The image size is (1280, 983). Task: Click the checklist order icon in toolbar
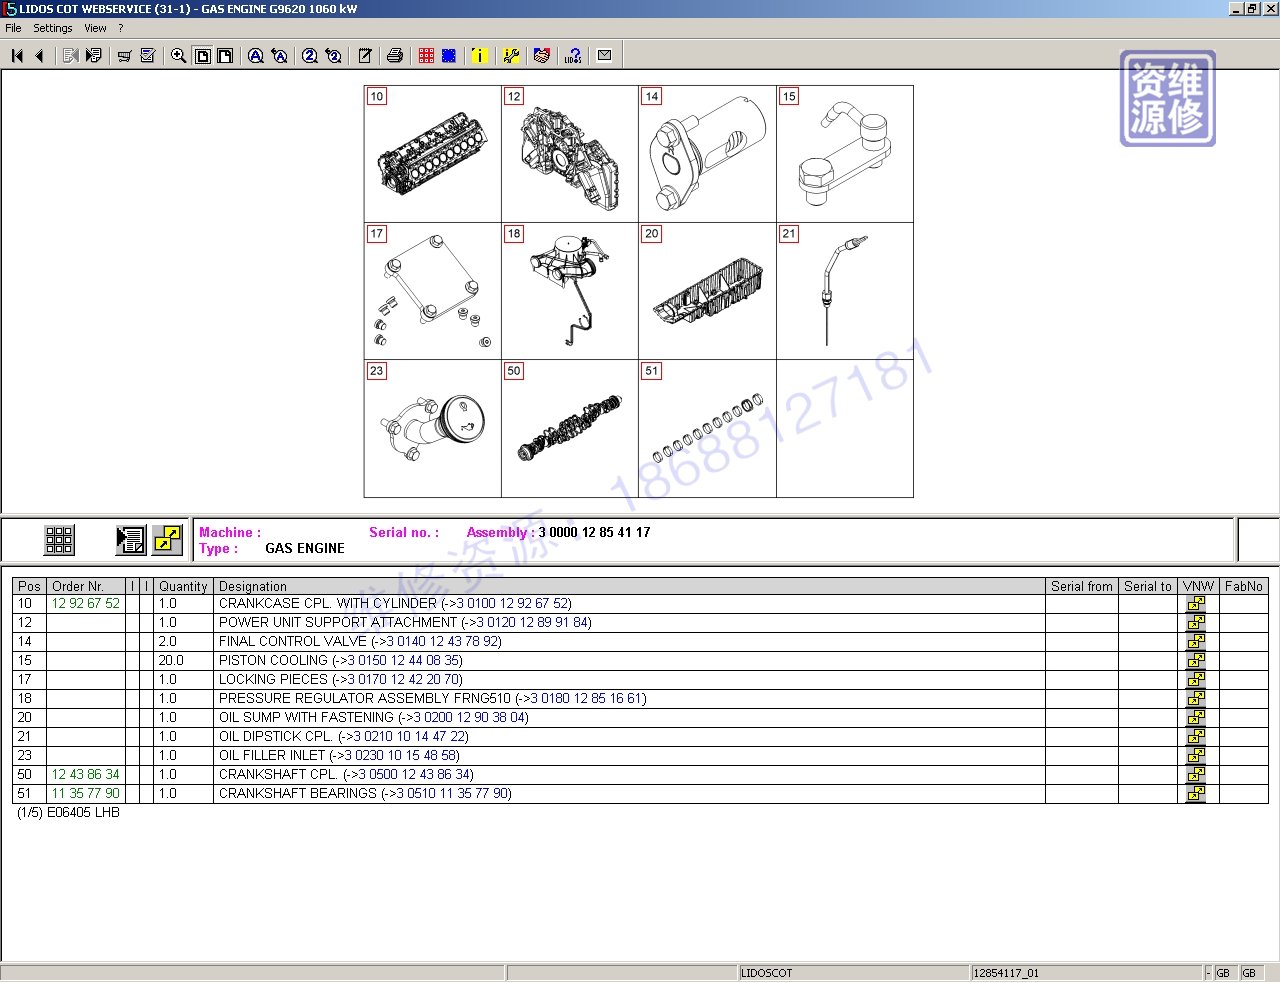(148, 56)
